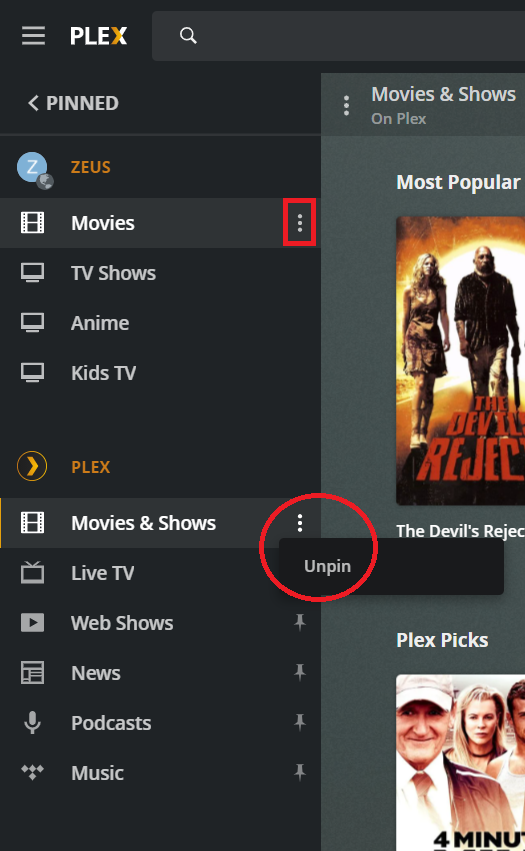This screenshot has width=525, height=851.
Task: Click the search magnifier icon
Action: (188, 36)
